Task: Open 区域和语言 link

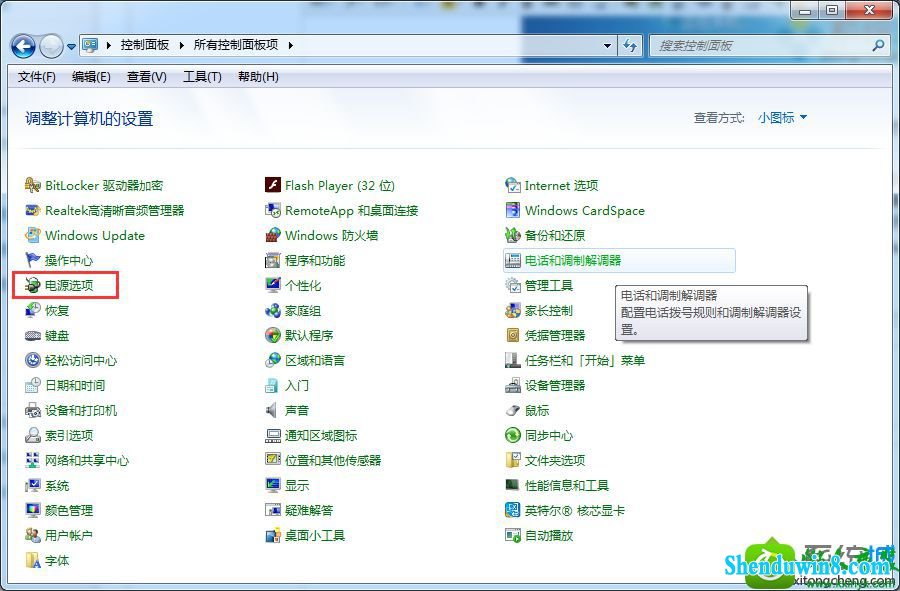Action: click(315, 360)
